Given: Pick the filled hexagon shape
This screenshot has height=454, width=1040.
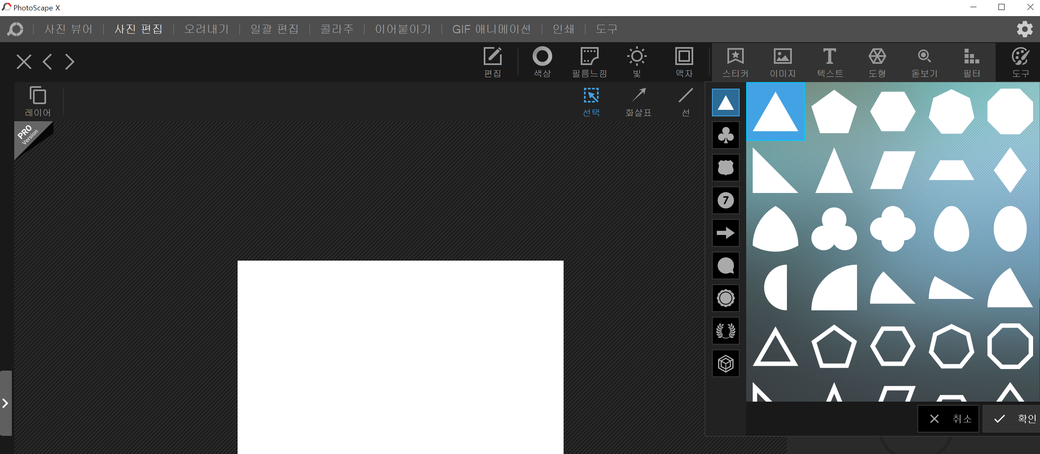Looking at the screenshot, I should [x=892, y=111].
